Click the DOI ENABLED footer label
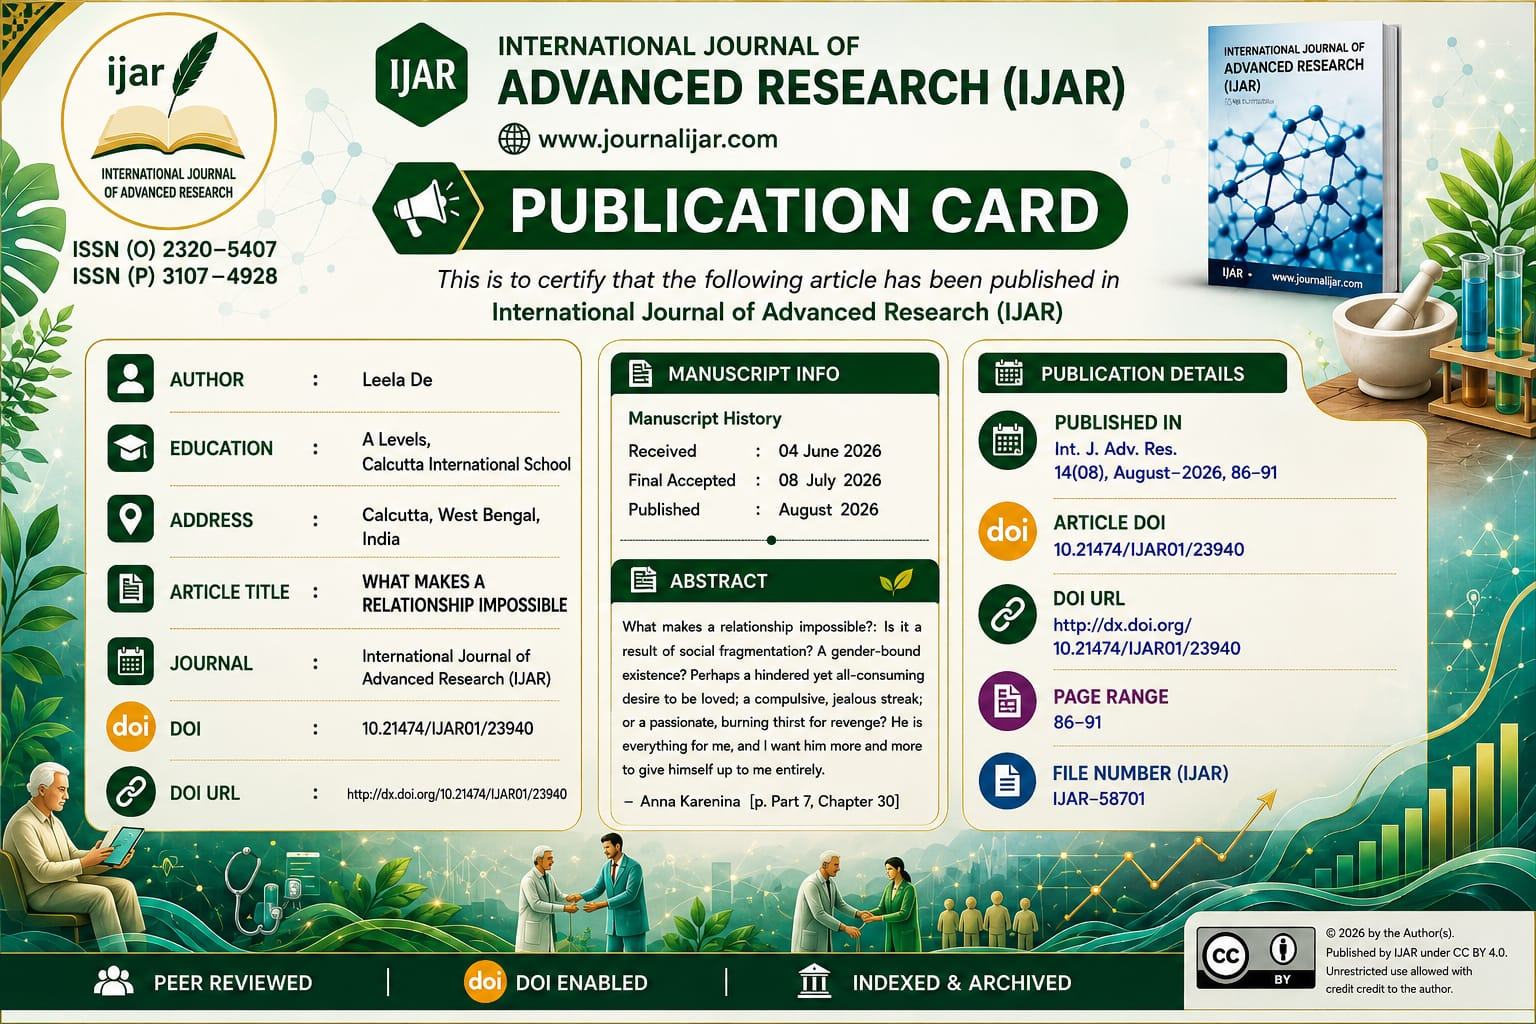 [x=582, y=983]
